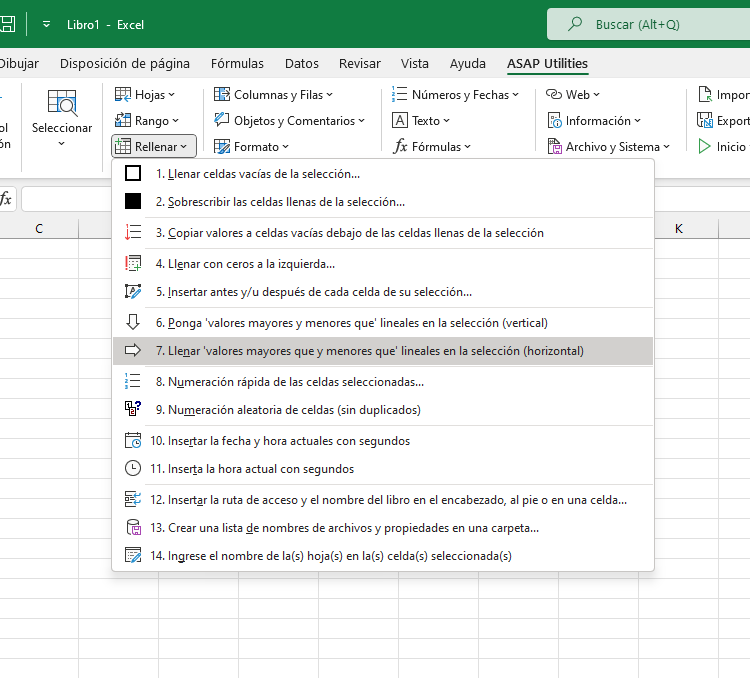Click the icon for Insertar antes y/u después
This screenshot has height=678, width=750.
point(132,291)
